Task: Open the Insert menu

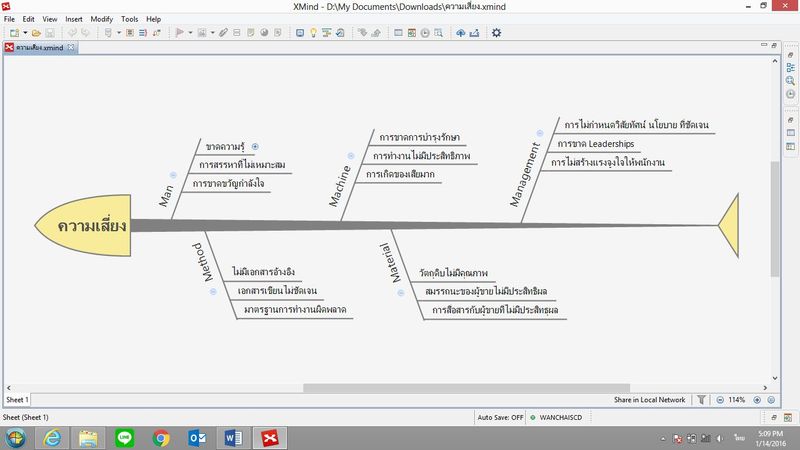Action: click(x=73, y=19)
